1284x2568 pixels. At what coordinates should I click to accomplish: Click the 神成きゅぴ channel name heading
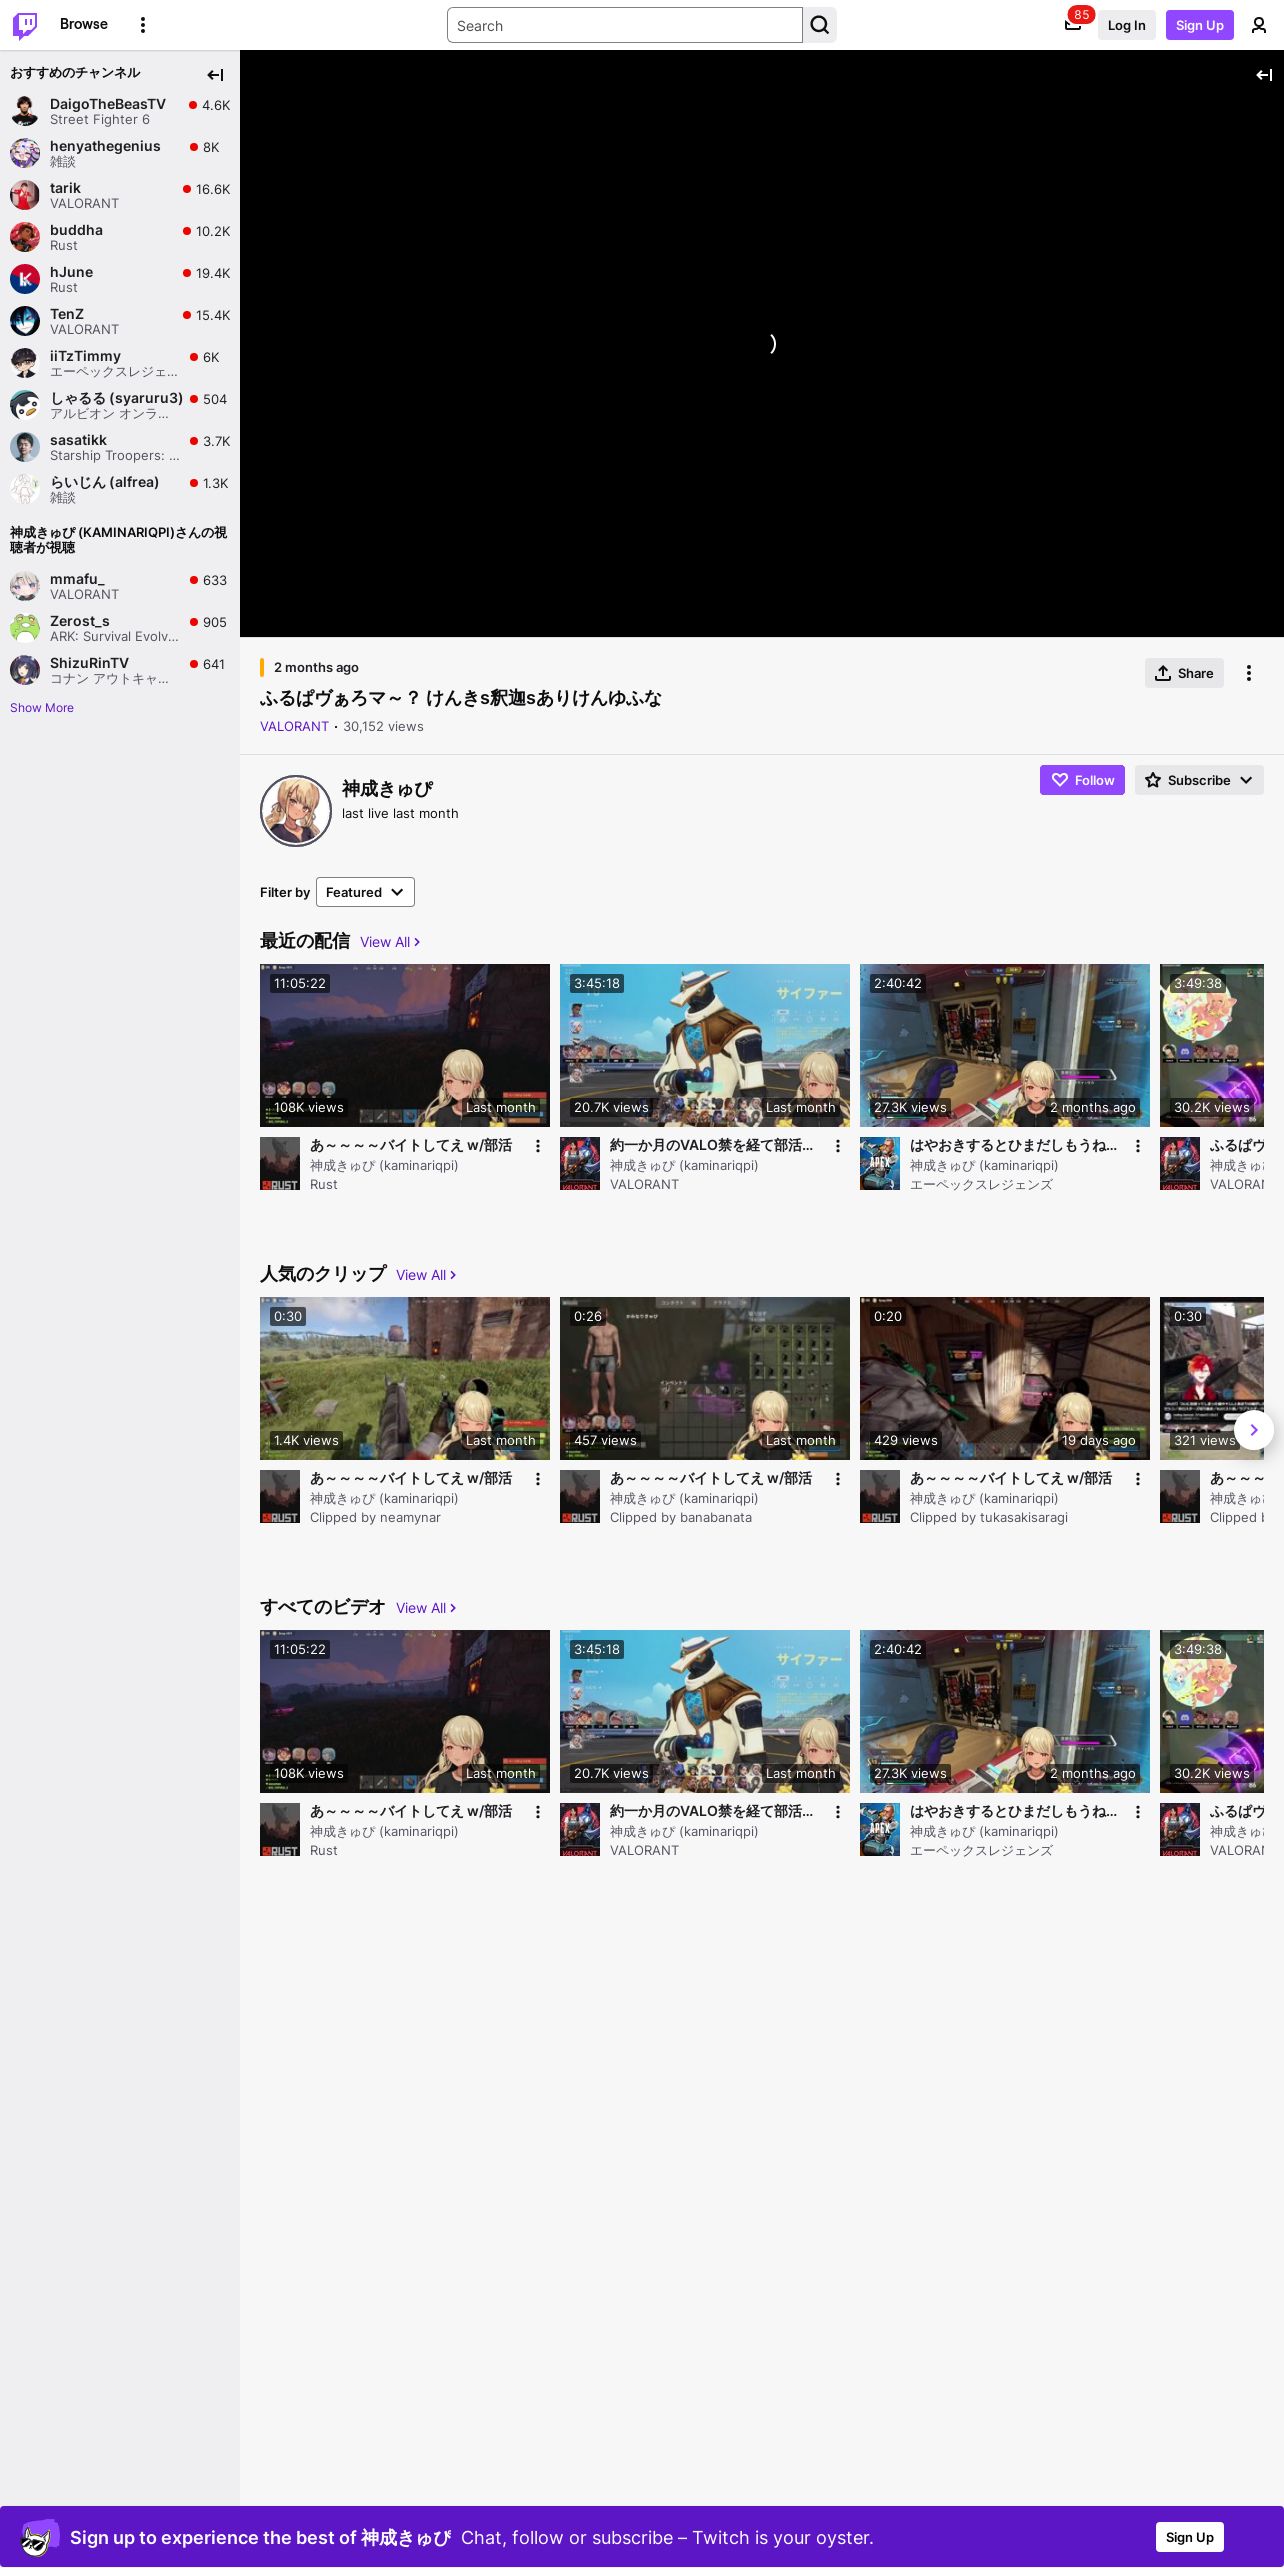click(387, 789)
